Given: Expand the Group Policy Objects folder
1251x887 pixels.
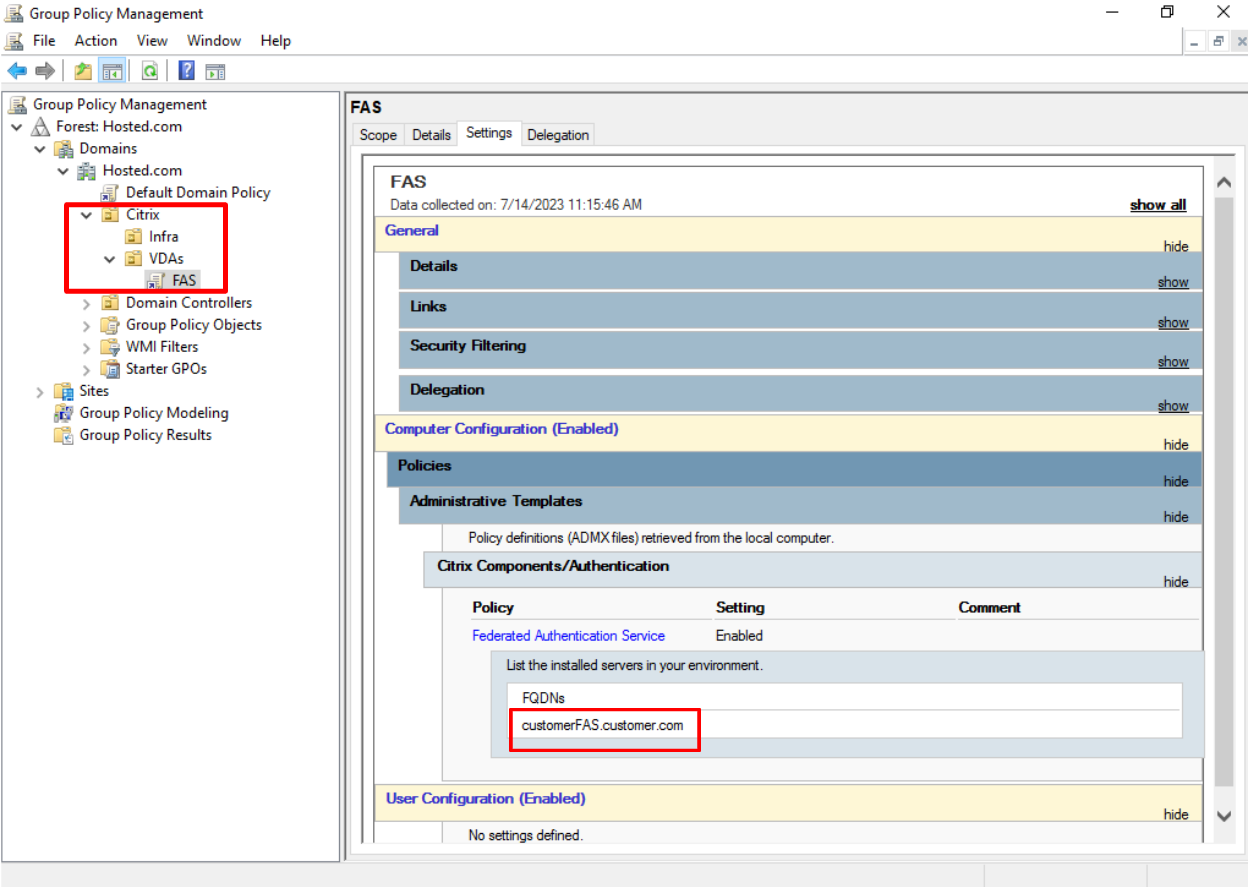Looking at the screenshot, I should (87, 325).
